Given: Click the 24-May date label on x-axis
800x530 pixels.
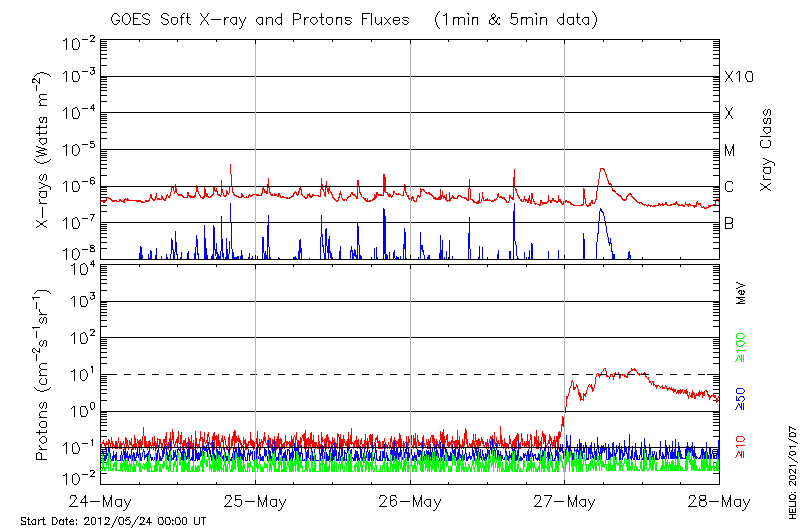Looking at the screenshot, I should [x=102, y=500].
